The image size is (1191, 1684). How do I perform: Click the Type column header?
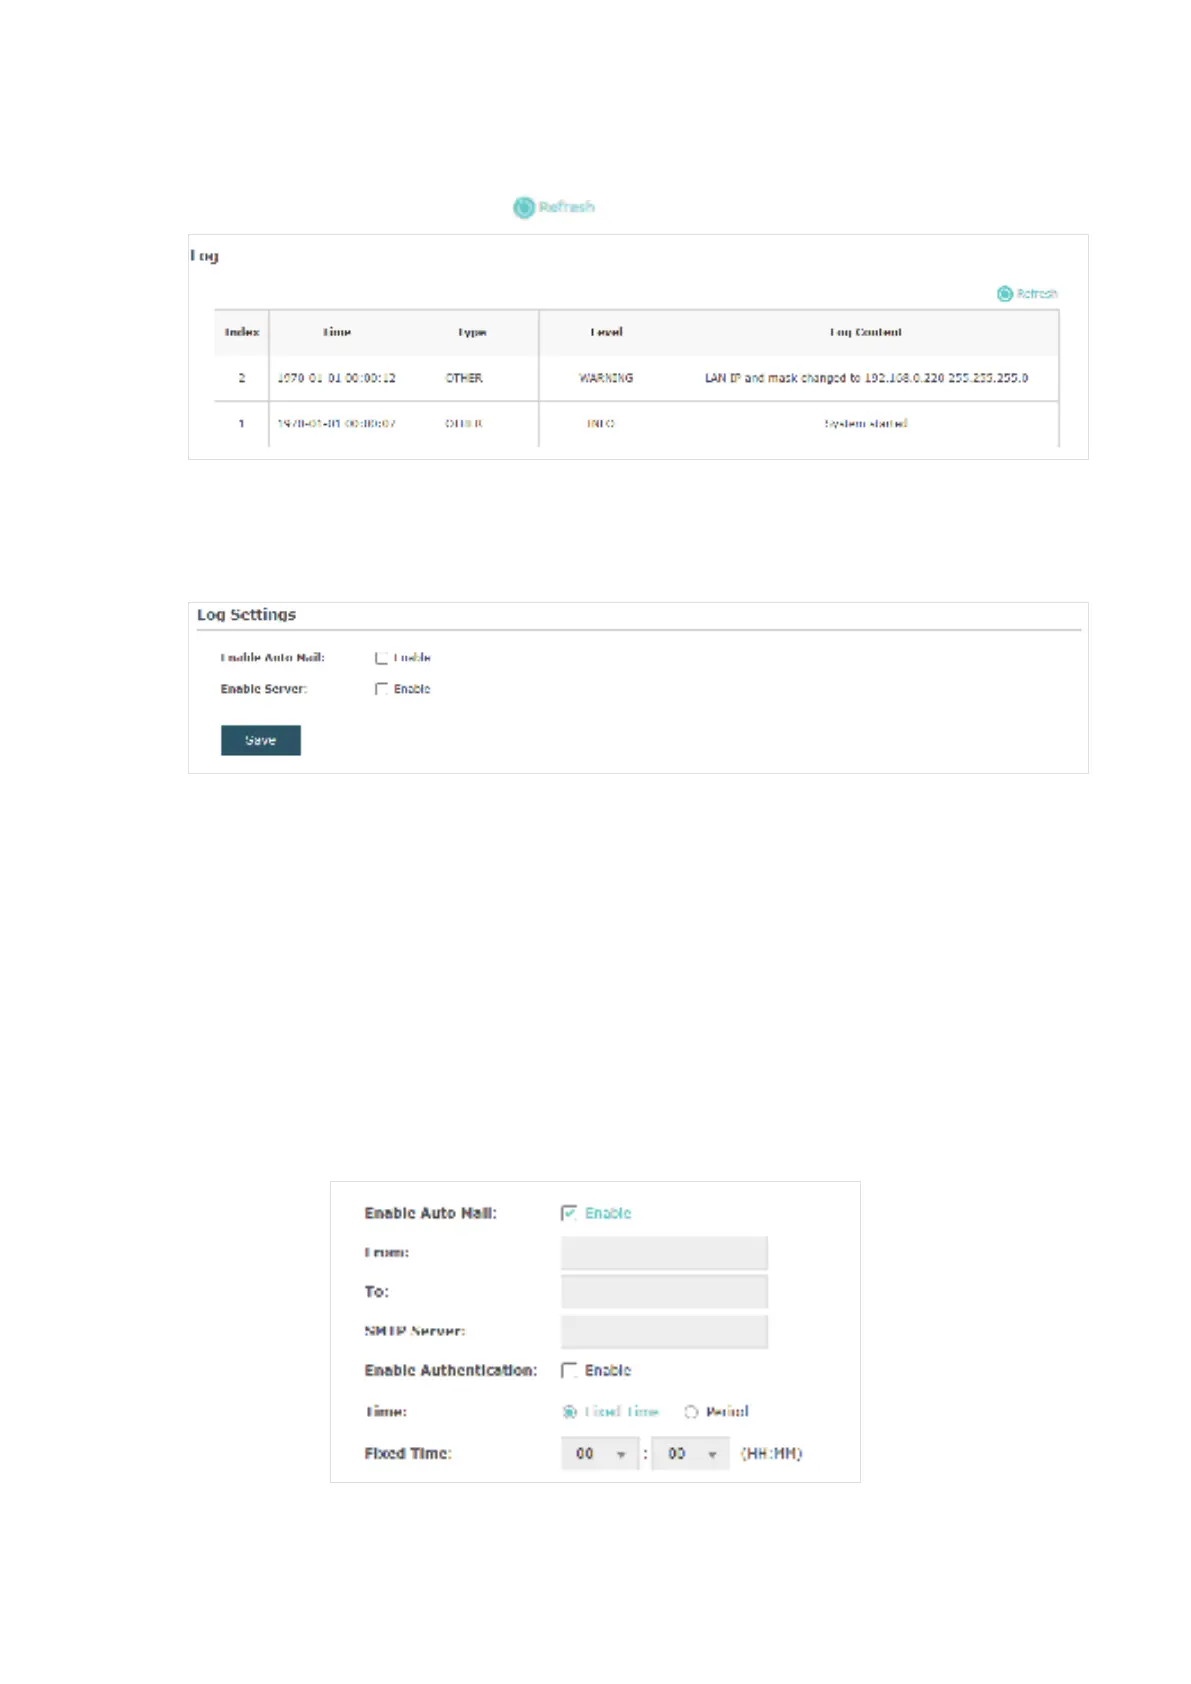tap(472, 332)
